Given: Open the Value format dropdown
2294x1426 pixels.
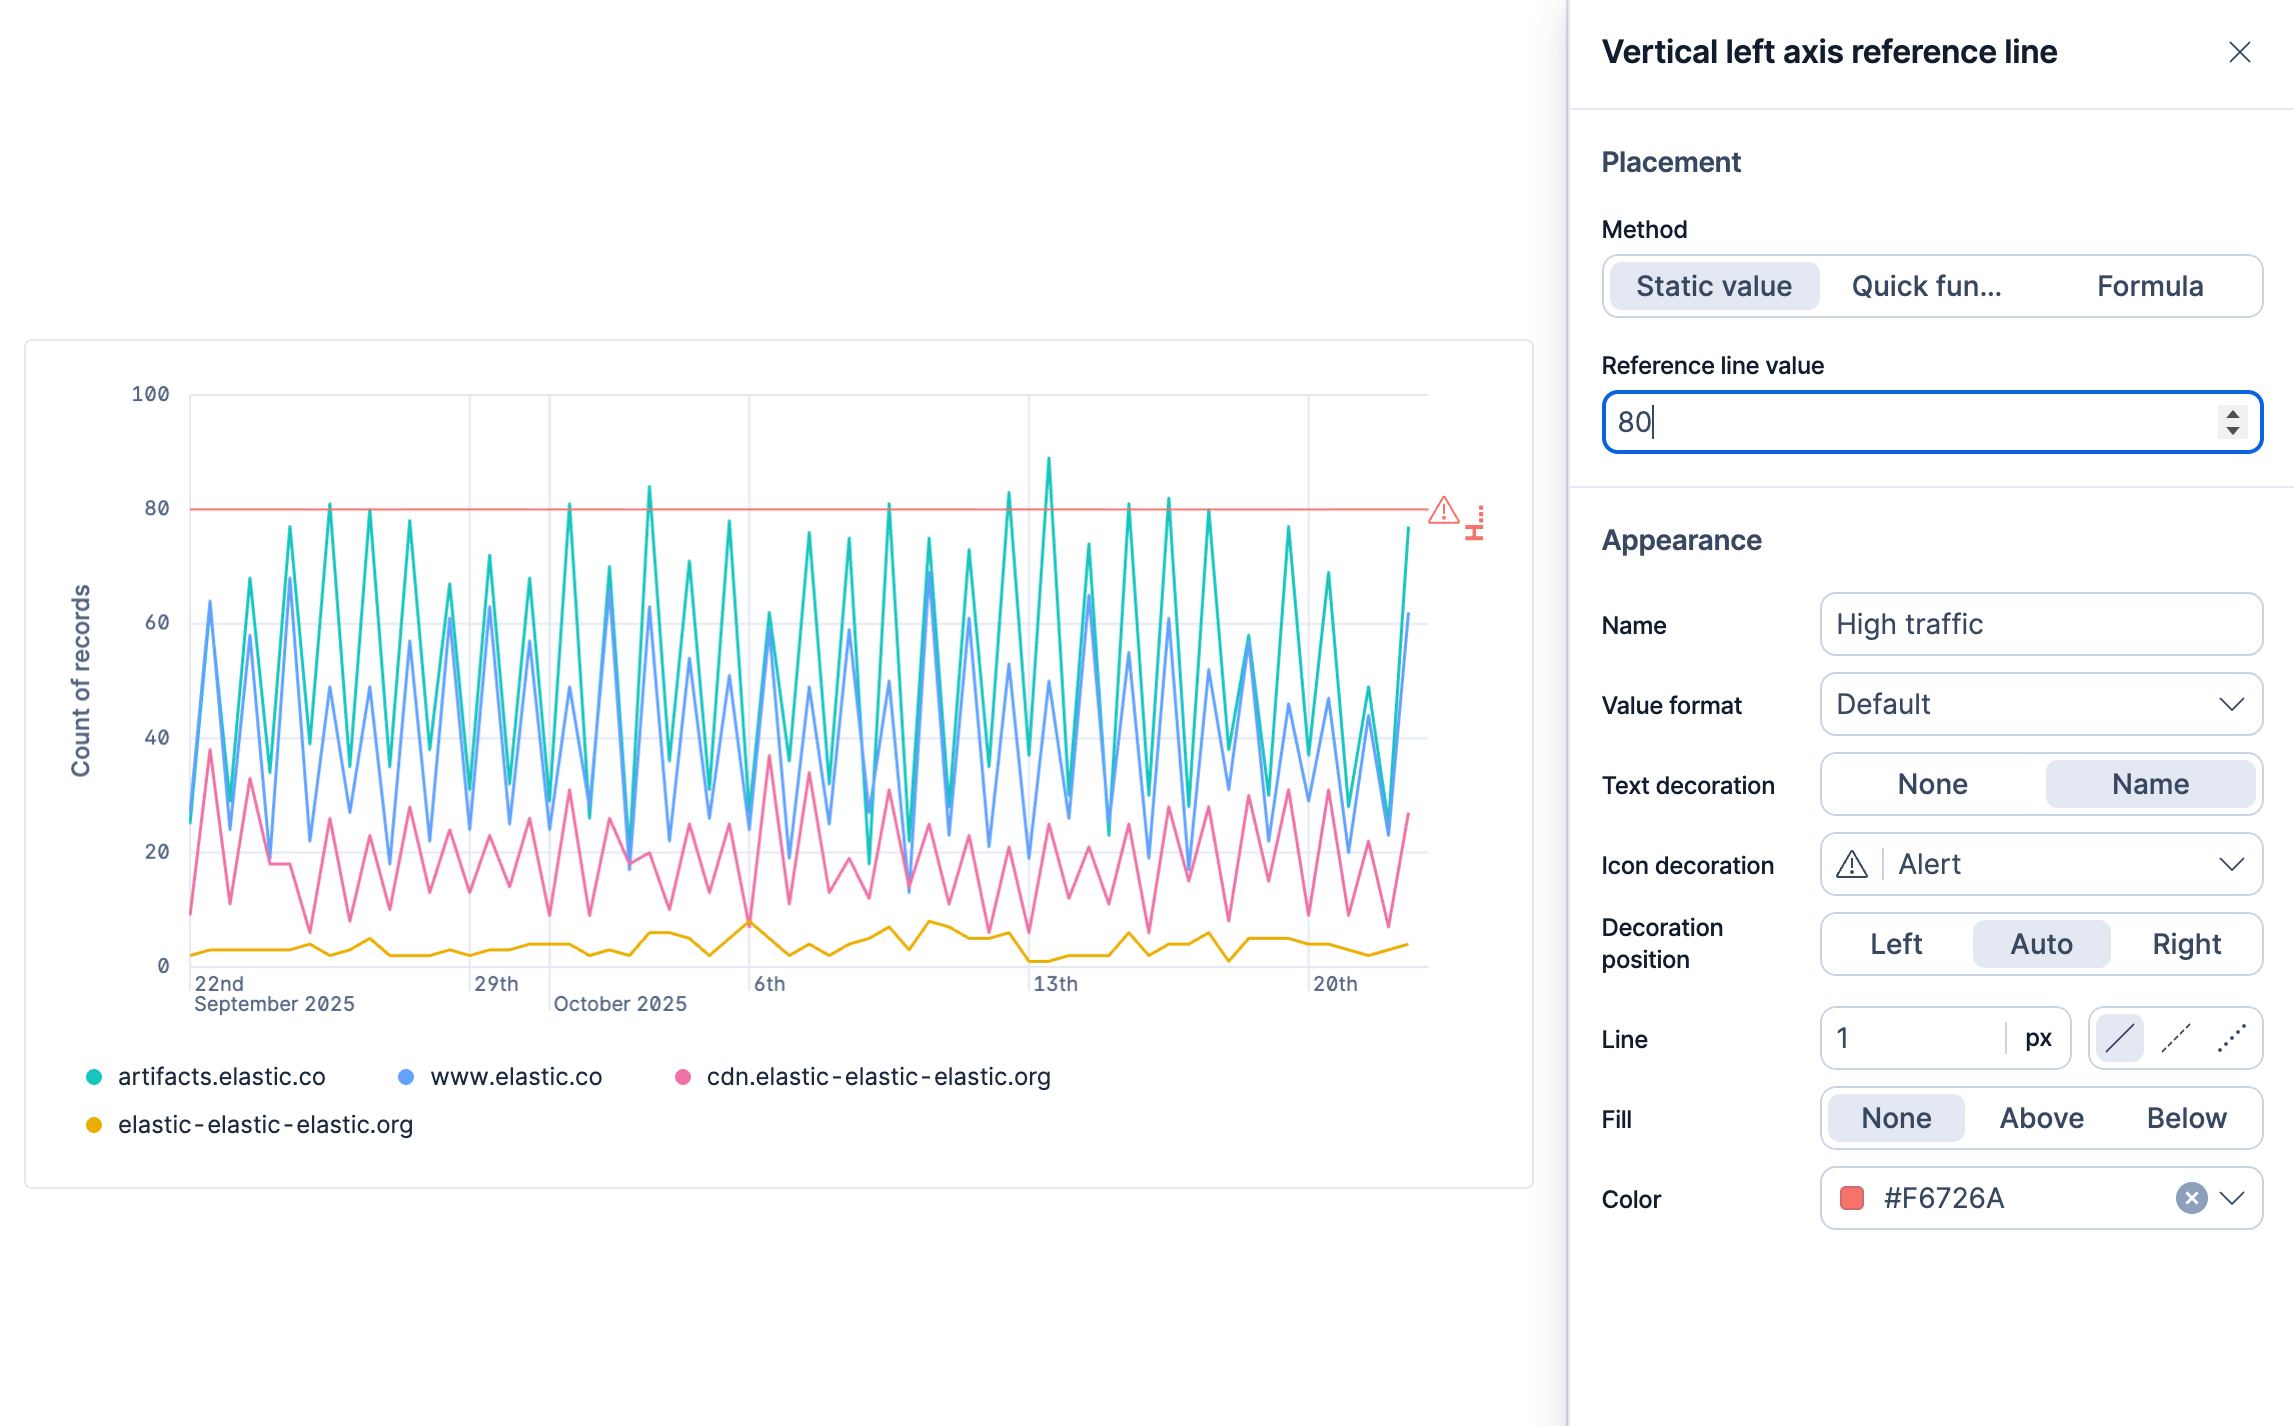Looking at the screenshot, I should [2041, 704].
